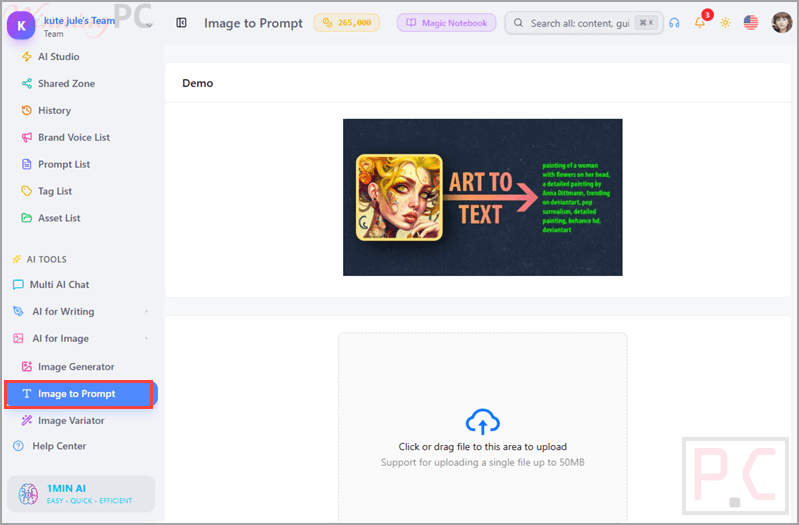799x525 pixels.
Task: Click the Help Center question mark icon
Action: (18, 446)
